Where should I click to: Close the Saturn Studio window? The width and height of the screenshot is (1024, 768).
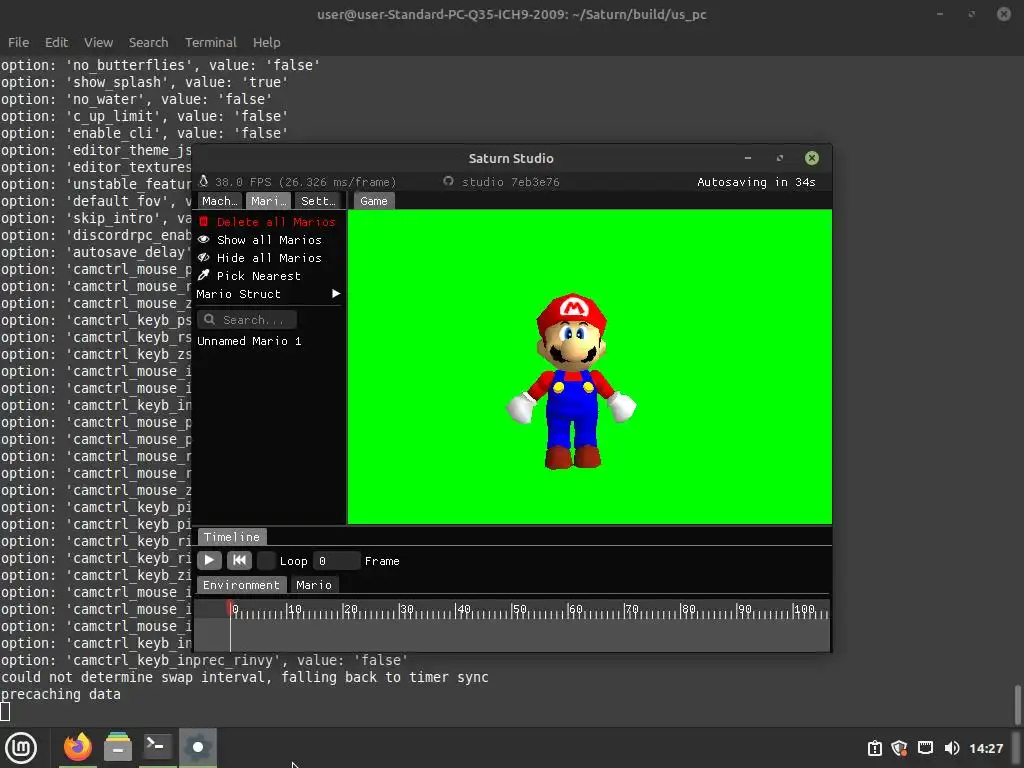[x=812, y=158]
